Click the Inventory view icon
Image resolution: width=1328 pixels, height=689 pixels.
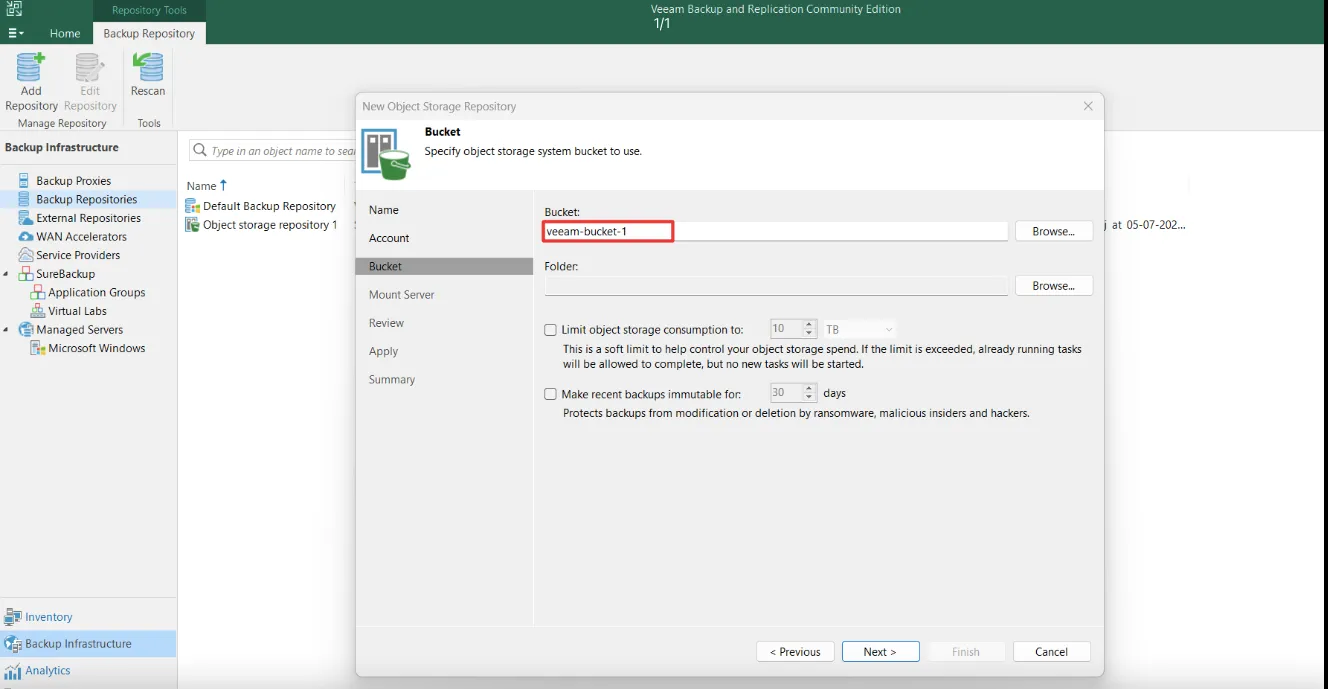pyautogui.click(x=13, y=617)
